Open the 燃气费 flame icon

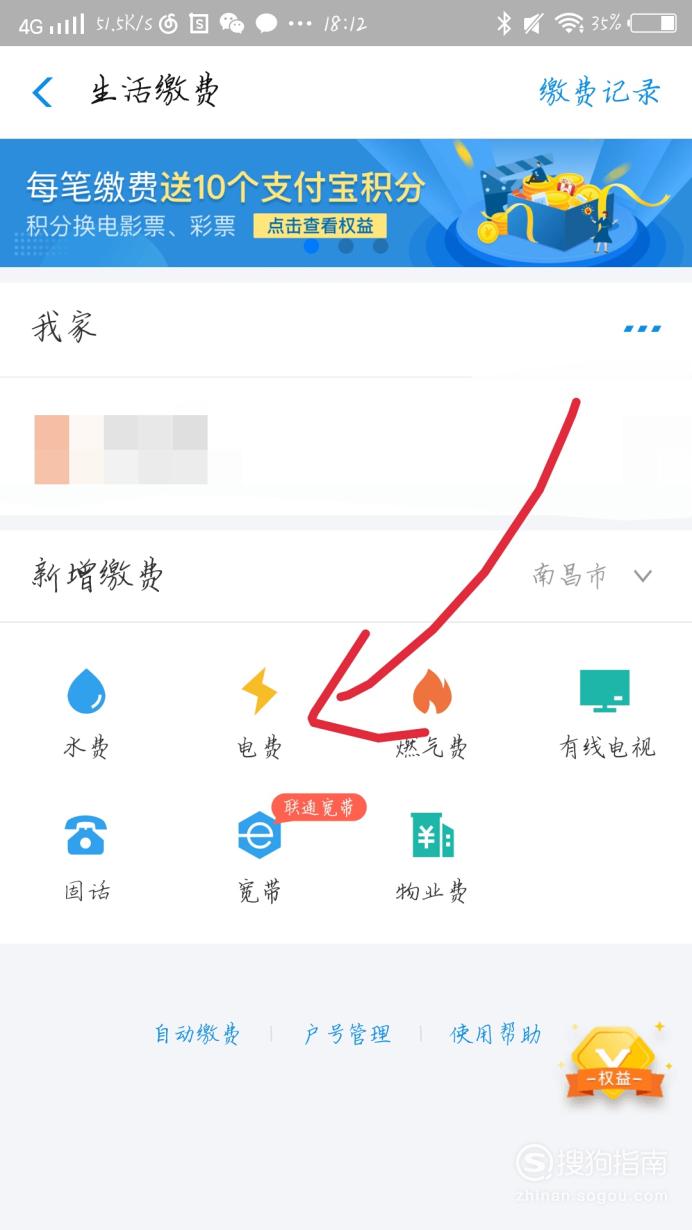(432, 691)
